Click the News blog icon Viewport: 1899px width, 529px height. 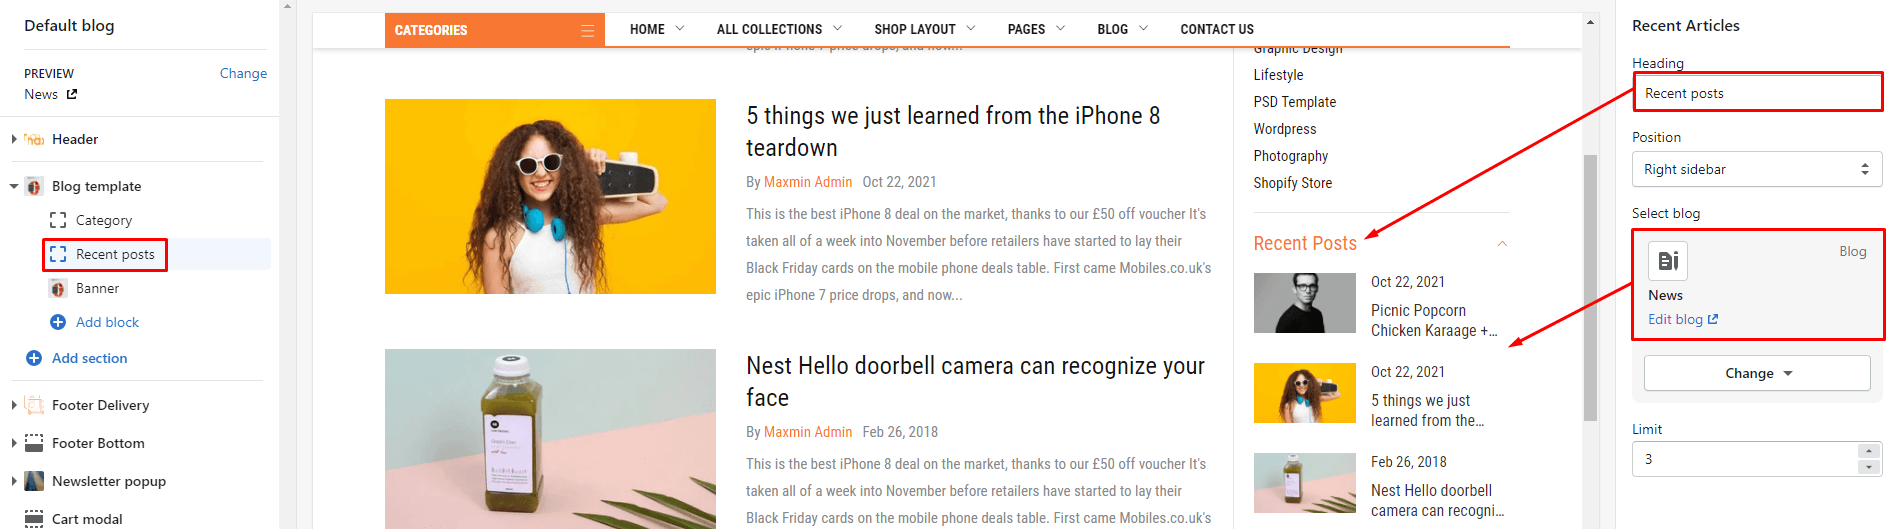pyautogui.click(x=1668, y=261)
